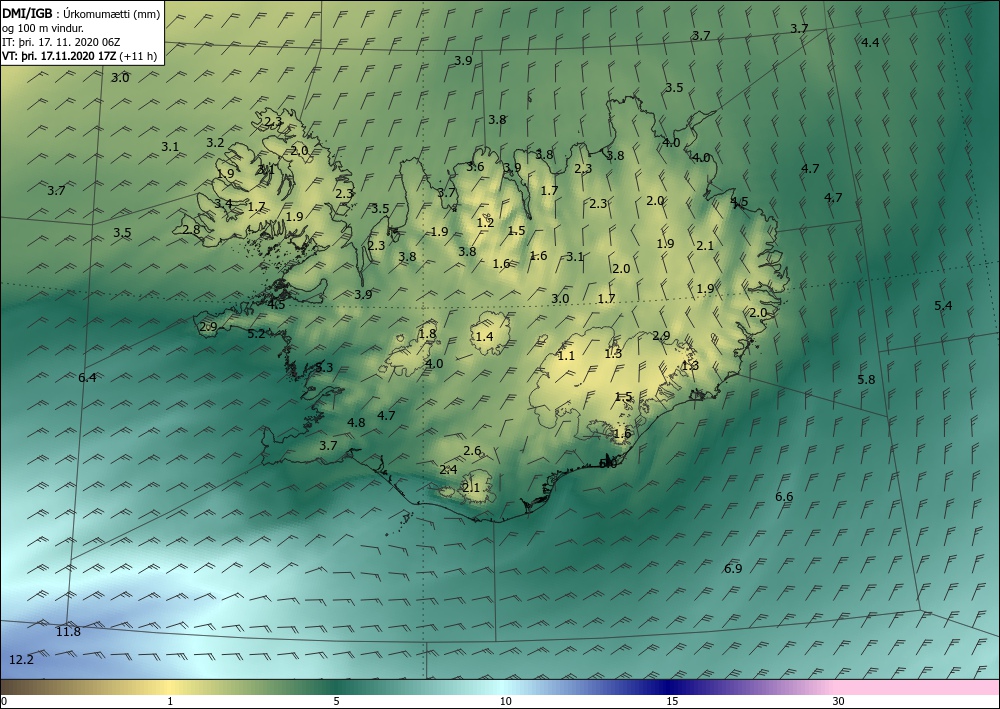Click the 11.8 value on the map
Screen dimensions: 1000x709
(68, 632)
